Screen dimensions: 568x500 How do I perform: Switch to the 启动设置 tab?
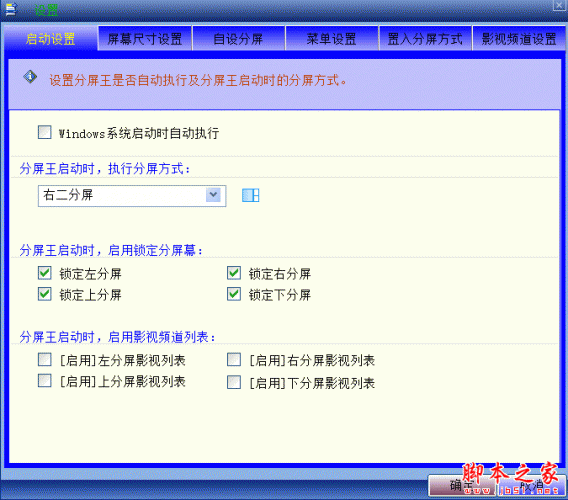click(x=50, y=39)
